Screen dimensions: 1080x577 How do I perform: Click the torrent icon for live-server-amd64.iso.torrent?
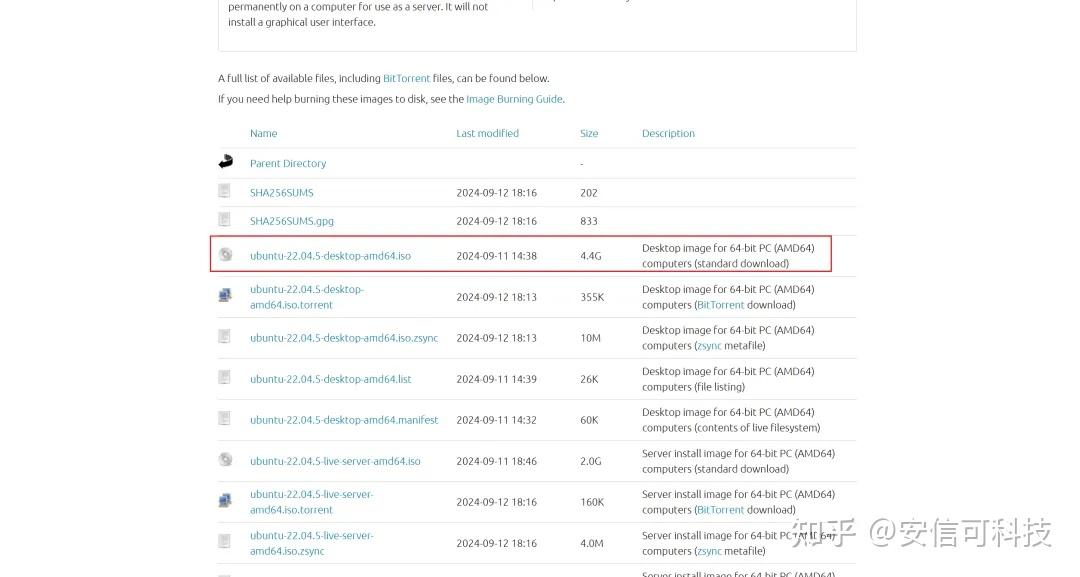(225, 501)
